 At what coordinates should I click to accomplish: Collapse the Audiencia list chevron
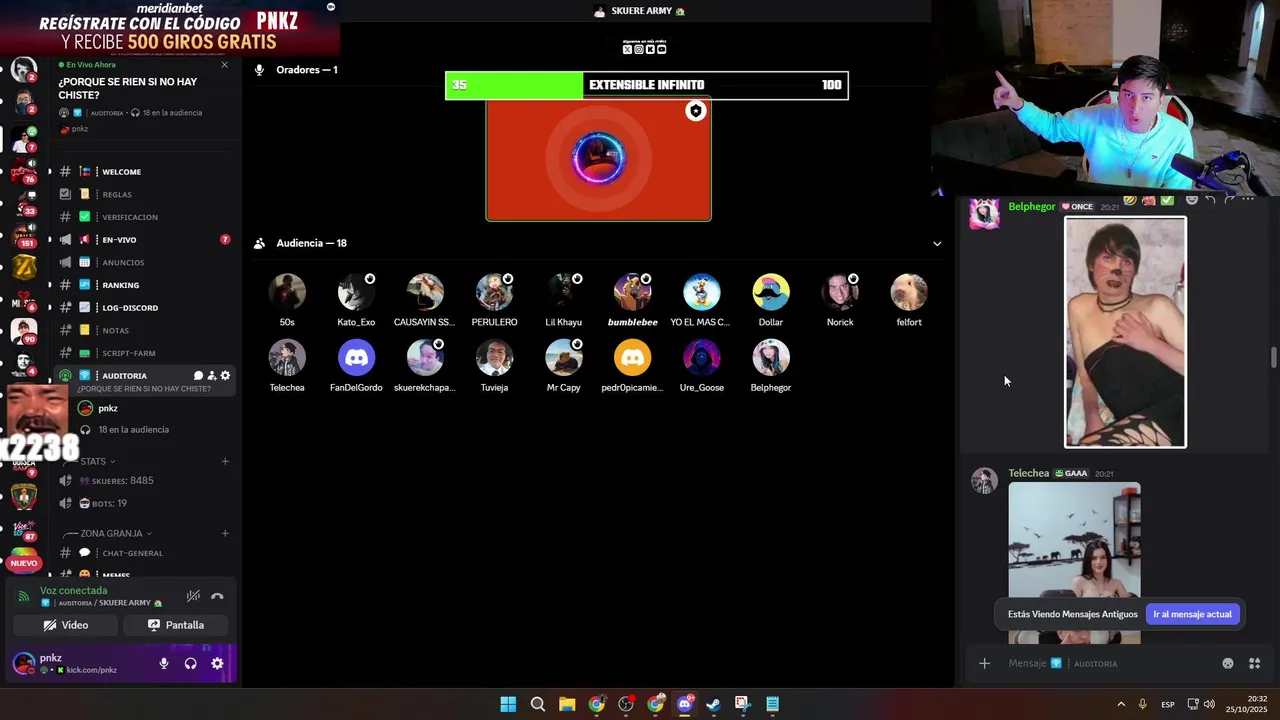[937, 243]
